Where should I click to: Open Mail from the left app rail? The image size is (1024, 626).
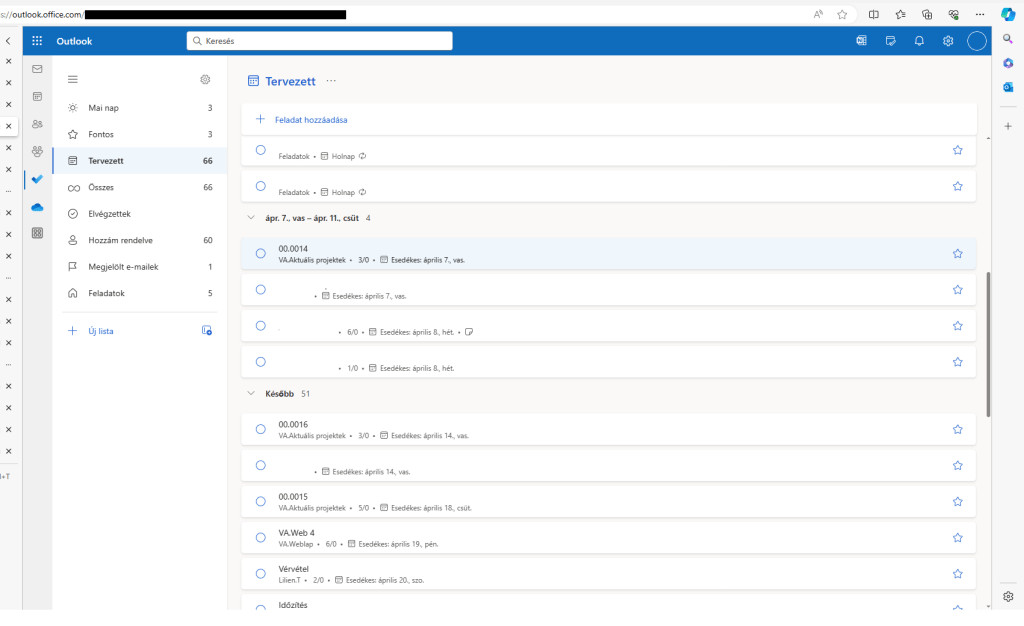tap(37, 69)
